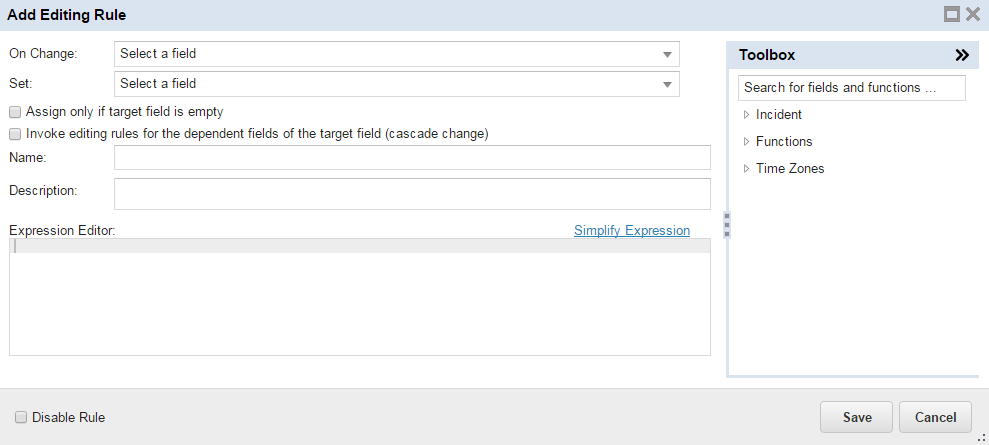
Task: Collapse the Toolbox panel with double-chevron icon
Action: point(962,56)
